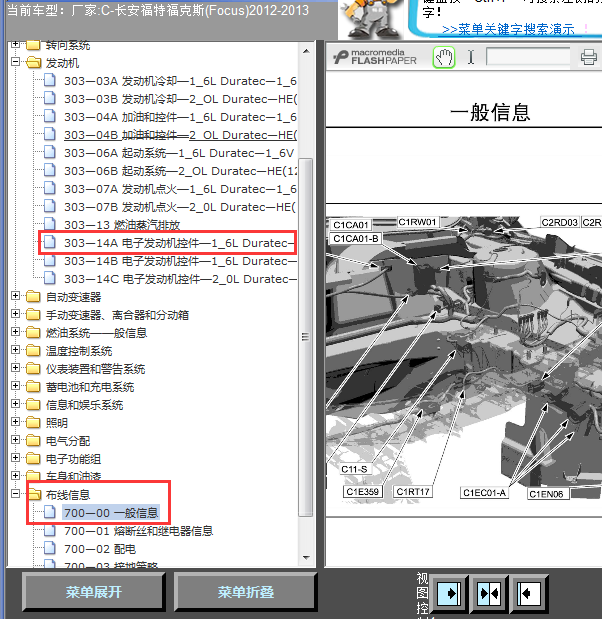
Task: Click the 发动机 folder icon
Action: [34, 62]
